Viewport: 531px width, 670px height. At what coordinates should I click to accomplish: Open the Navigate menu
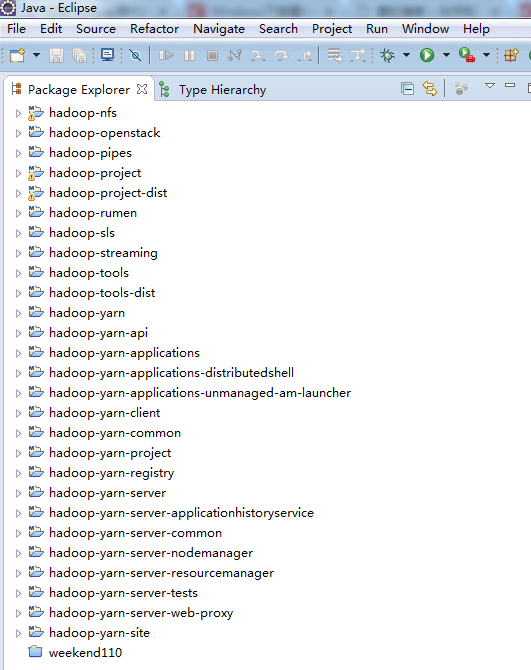coord(219,29)
